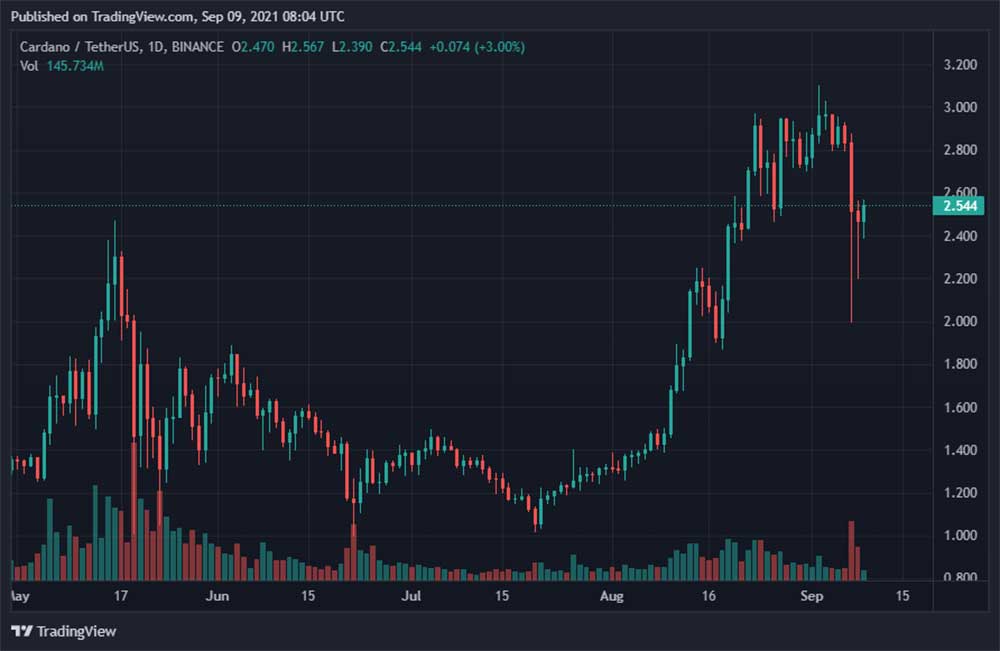The width and height of the screenshot is (1000, 651).
Task: Click the Jun month label on time axis
Action: (217, 596)
